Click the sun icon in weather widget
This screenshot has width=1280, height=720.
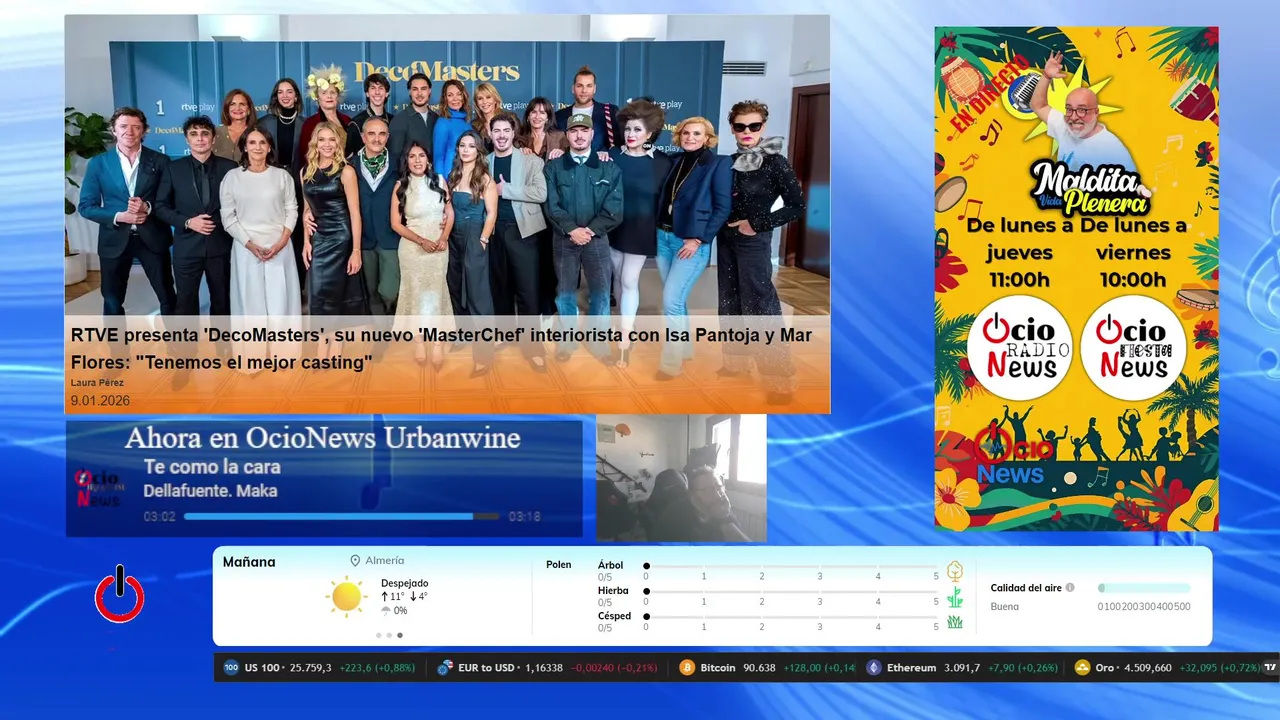(346, 597)
